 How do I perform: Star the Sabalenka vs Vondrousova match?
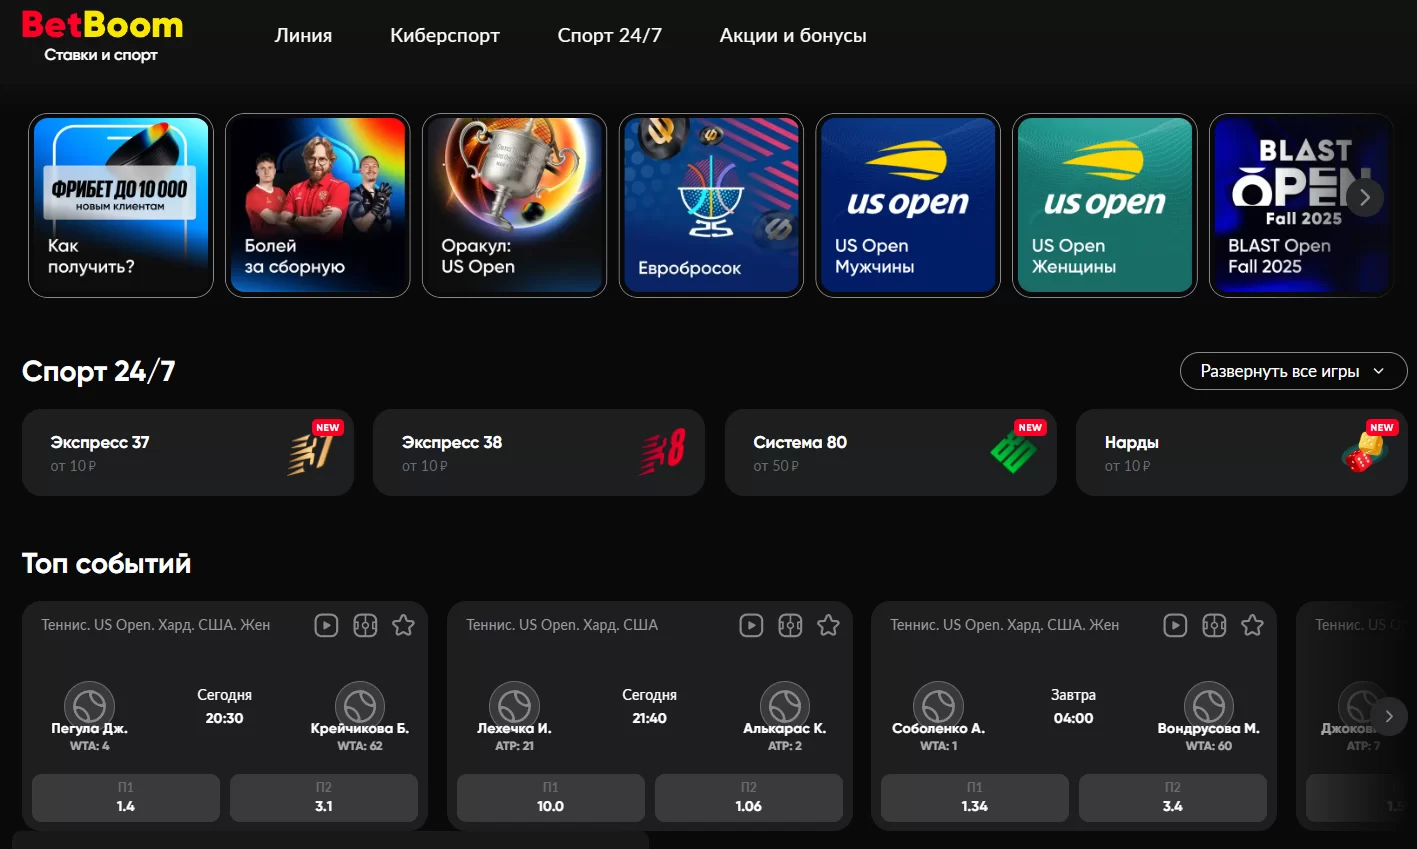pyautogui.click(x=1252, y=625)
